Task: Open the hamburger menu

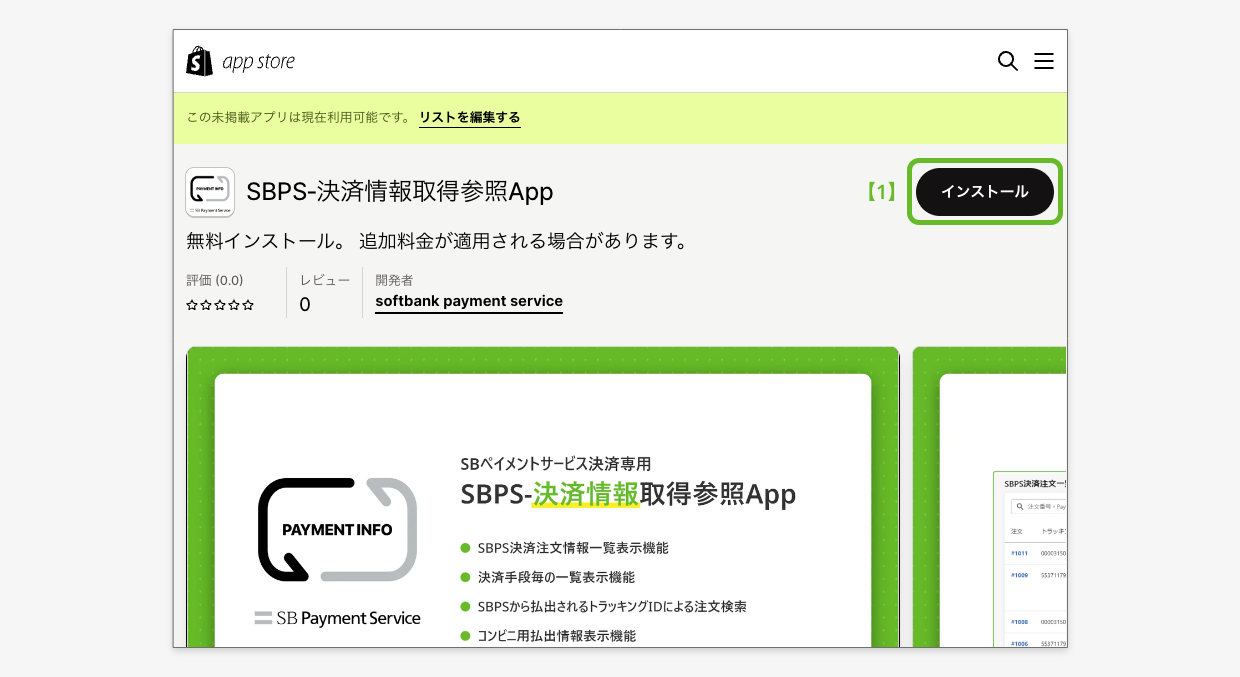Action: [1044, 61]
